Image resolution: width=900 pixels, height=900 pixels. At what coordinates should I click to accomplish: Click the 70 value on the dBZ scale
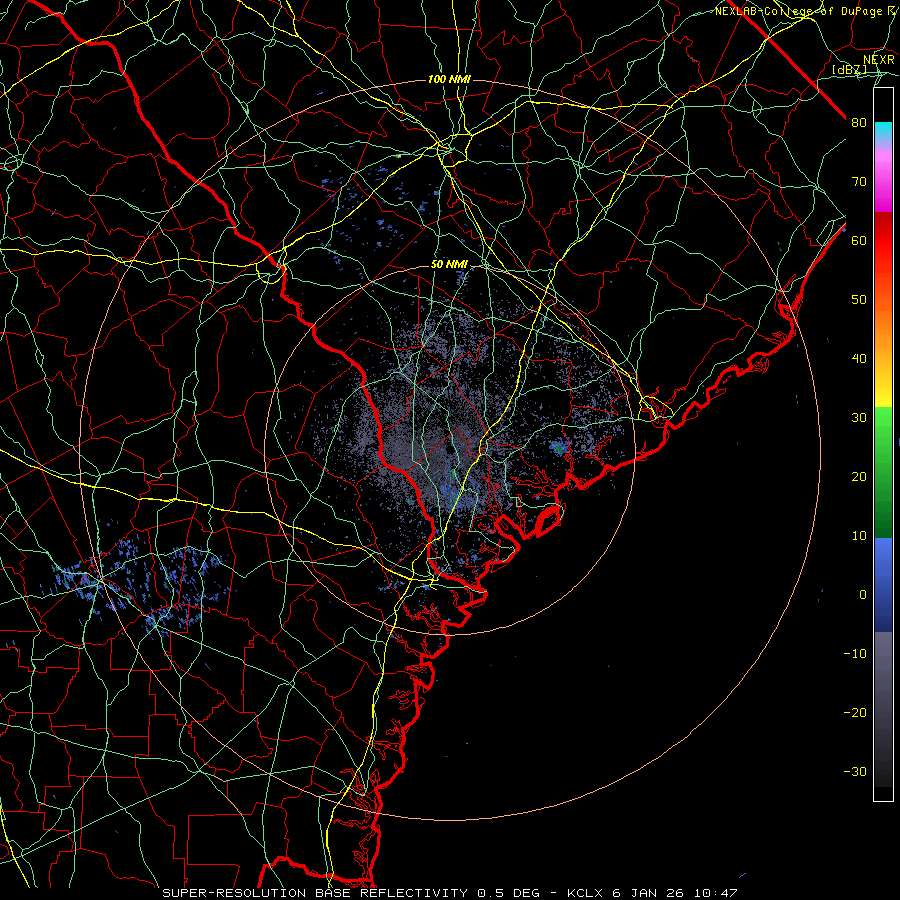tap(859, 182)
